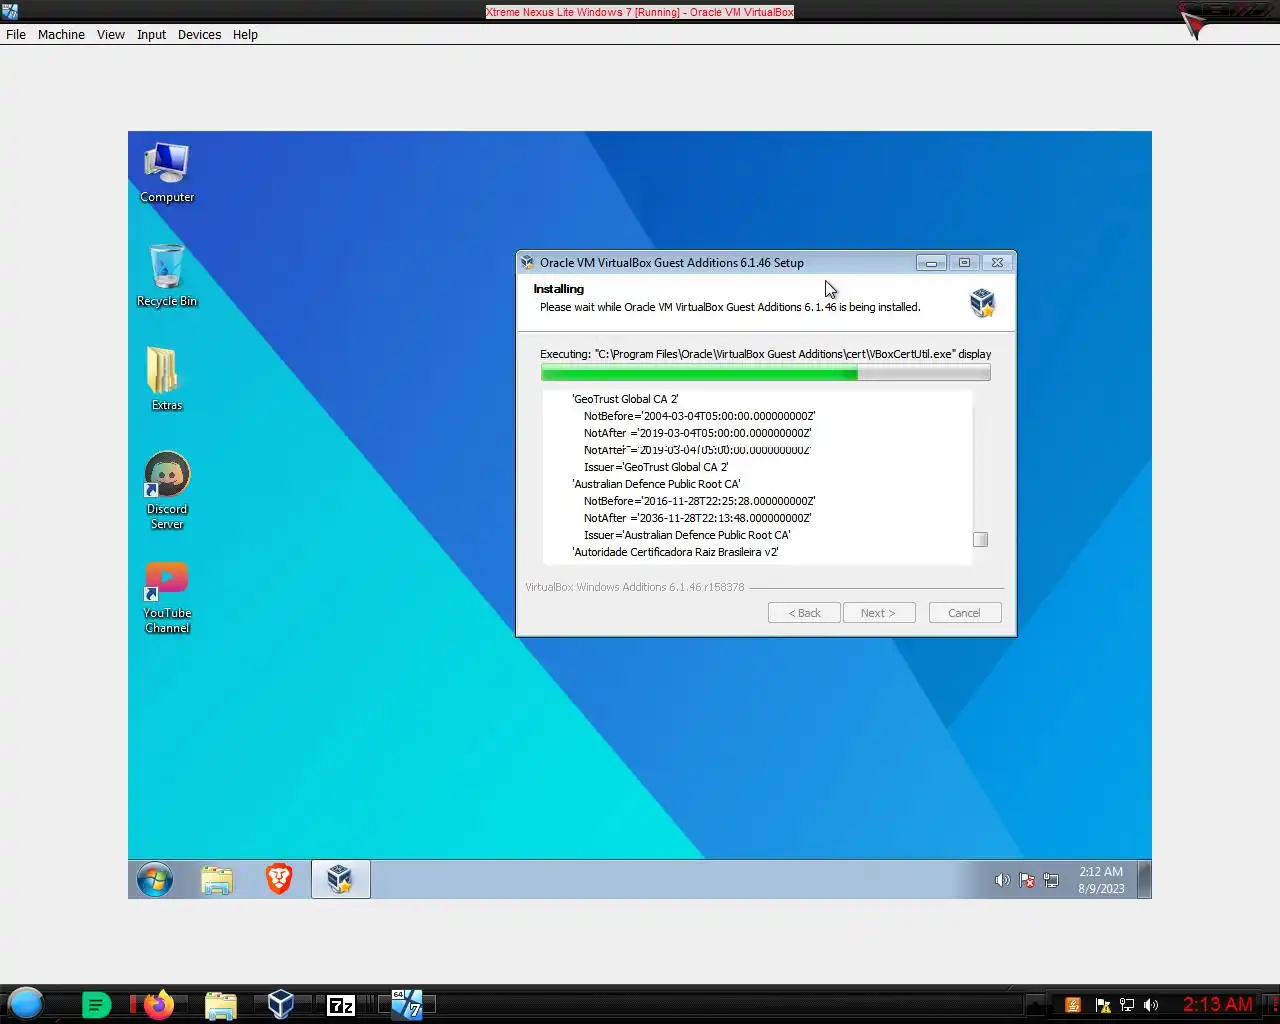Open the View menu
The width and height of the screenshot is (1280, 1024).
click(x=111, y=34)
